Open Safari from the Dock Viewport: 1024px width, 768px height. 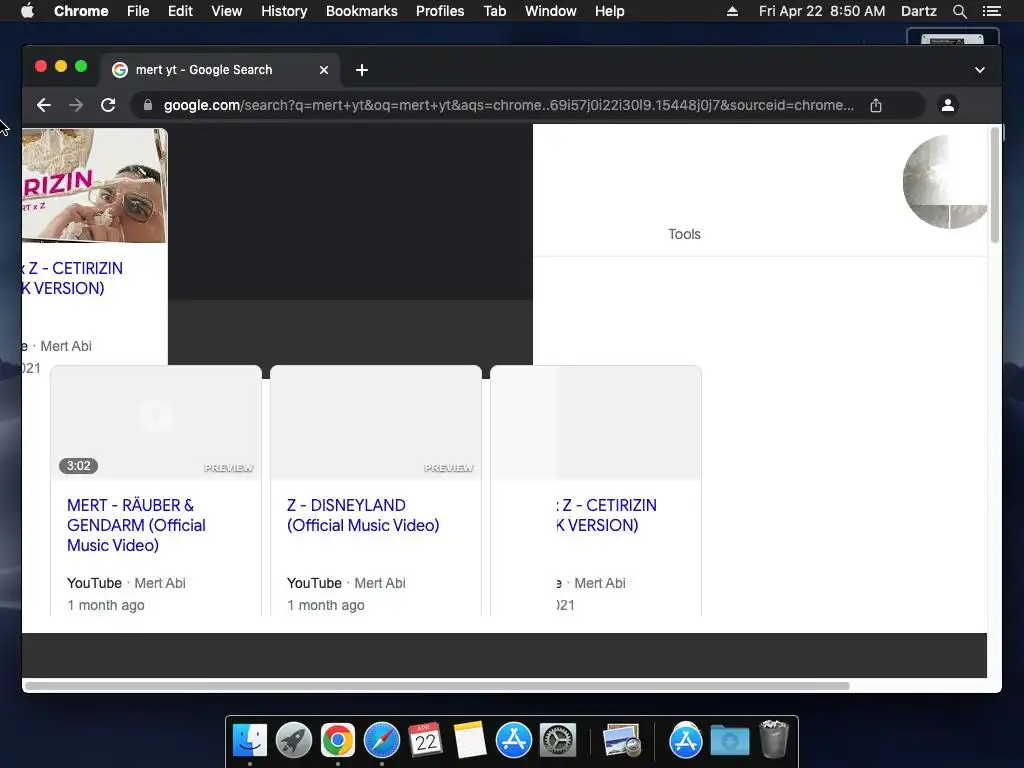pos(381,741)
